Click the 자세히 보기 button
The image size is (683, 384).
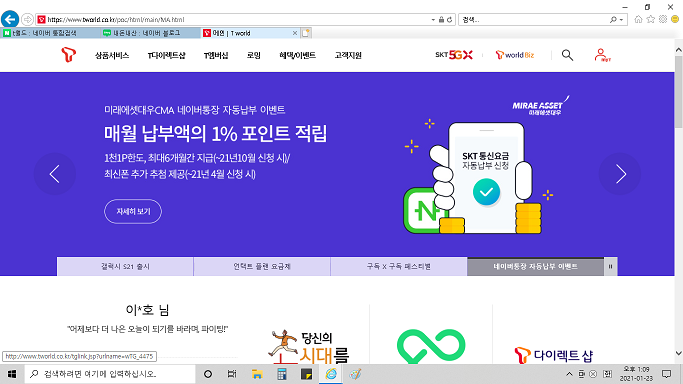133,212
